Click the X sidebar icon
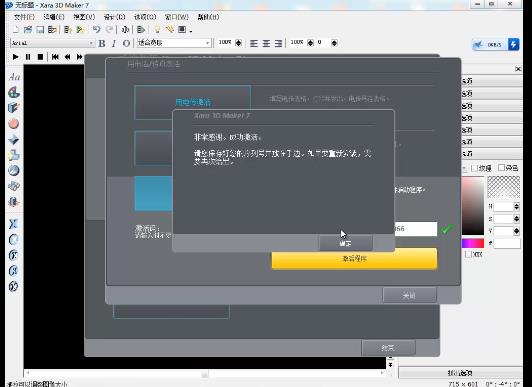 pos(13,224)
